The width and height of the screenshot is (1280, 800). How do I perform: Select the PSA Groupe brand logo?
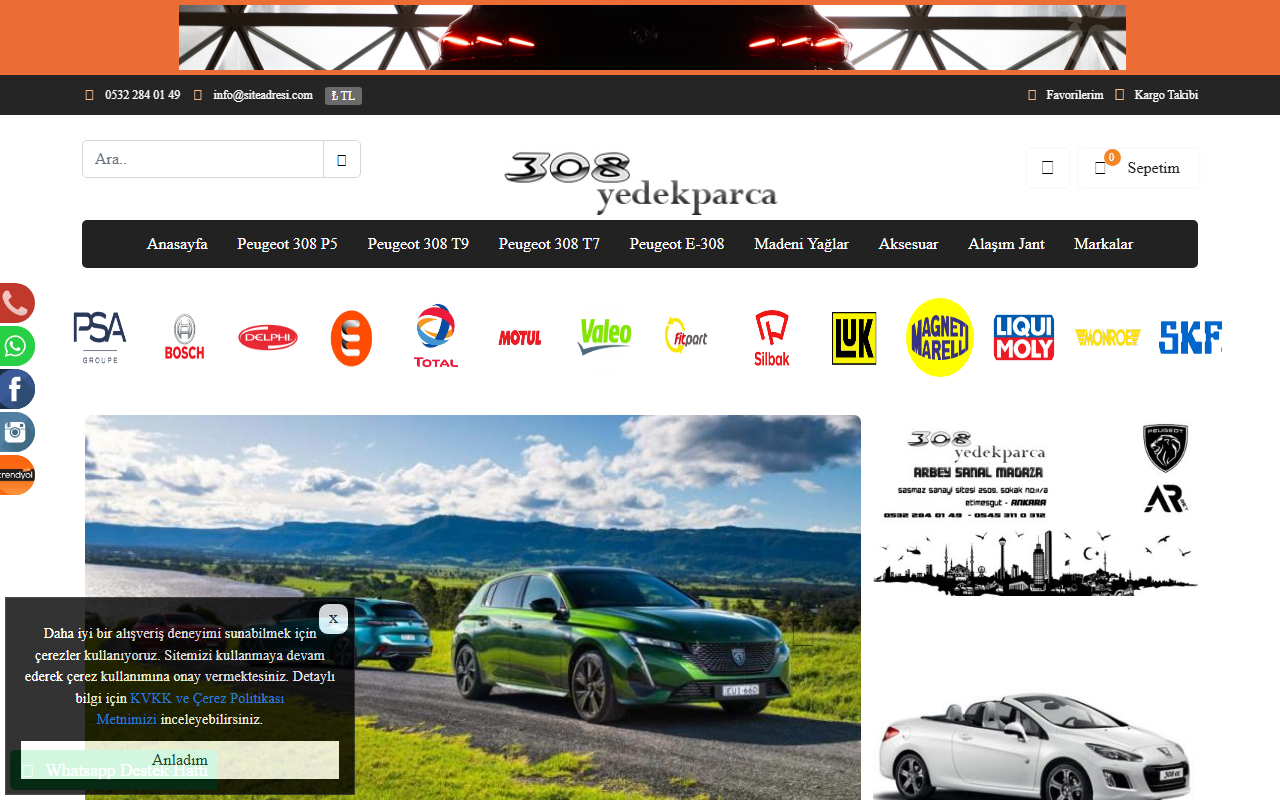coord(100,338)
